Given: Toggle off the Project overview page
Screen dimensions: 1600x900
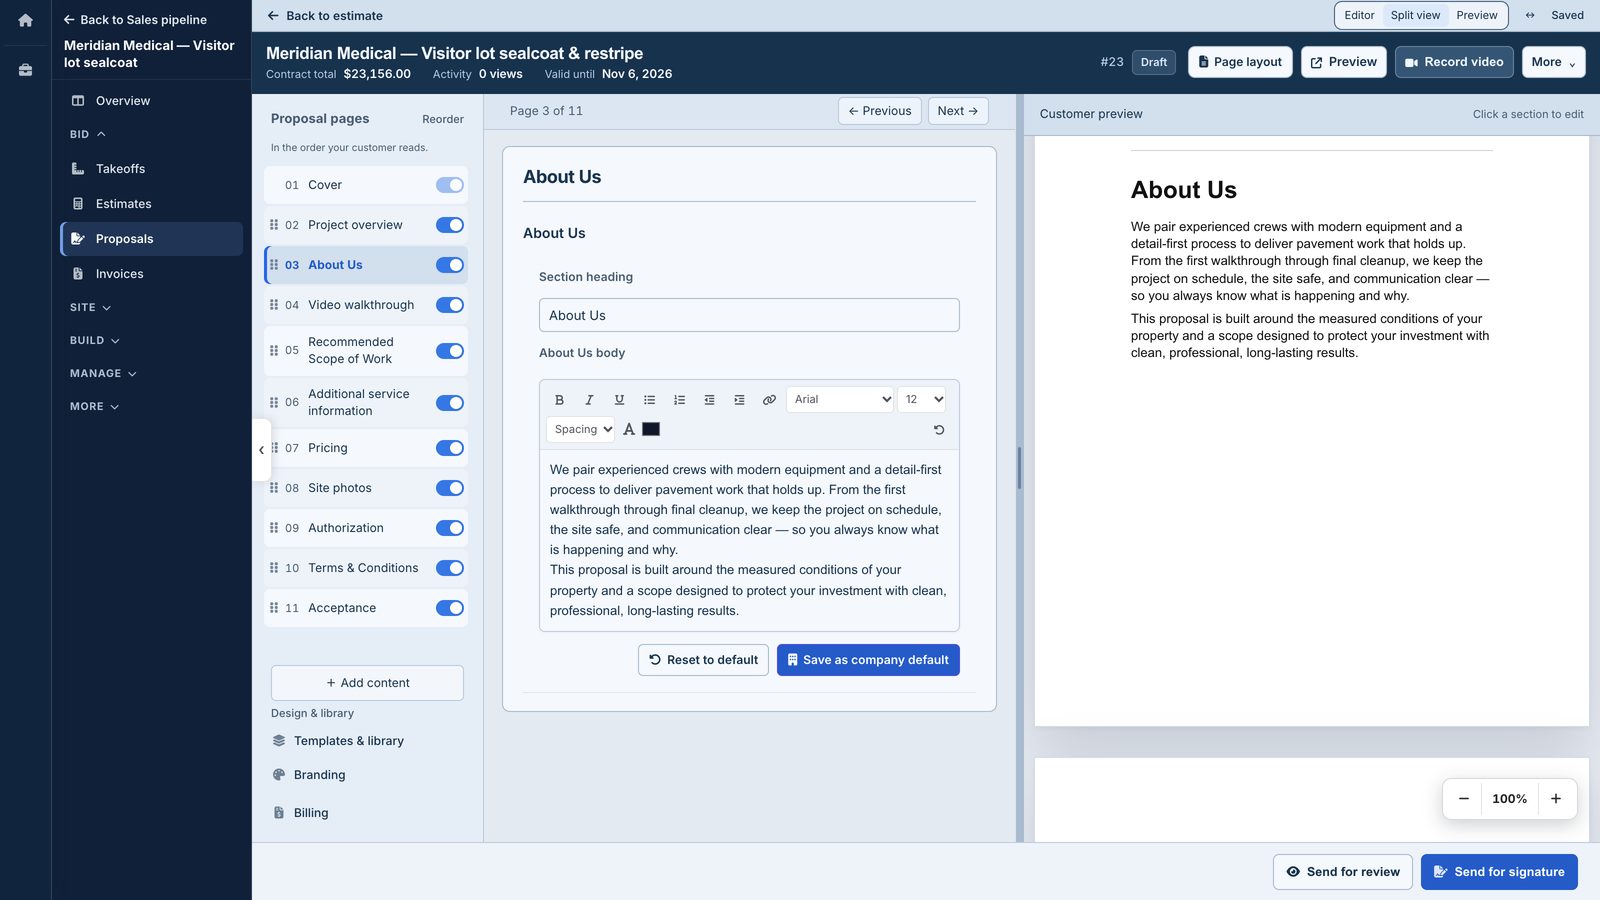Looking at the screenshot, I should (450, 225).
